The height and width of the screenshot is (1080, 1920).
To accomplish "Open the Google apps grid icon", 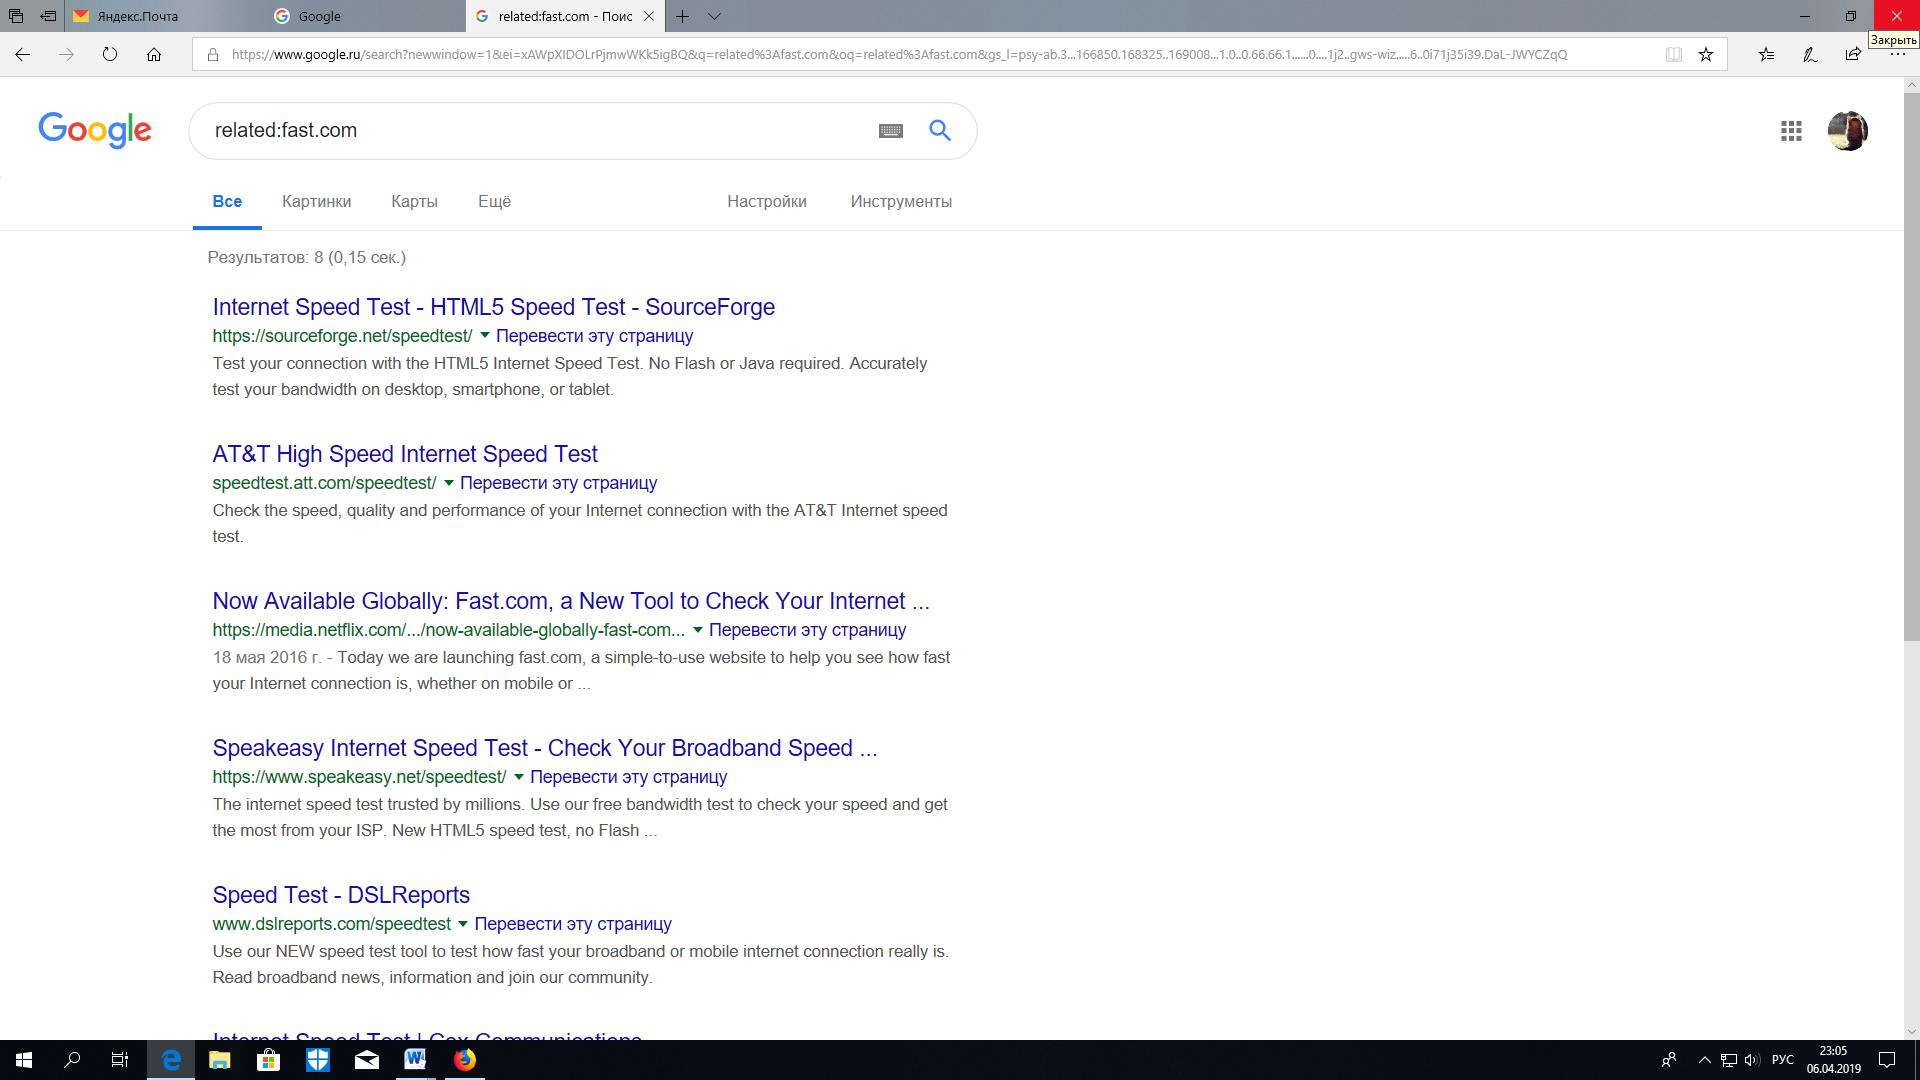I will [x=1791, y=131].
